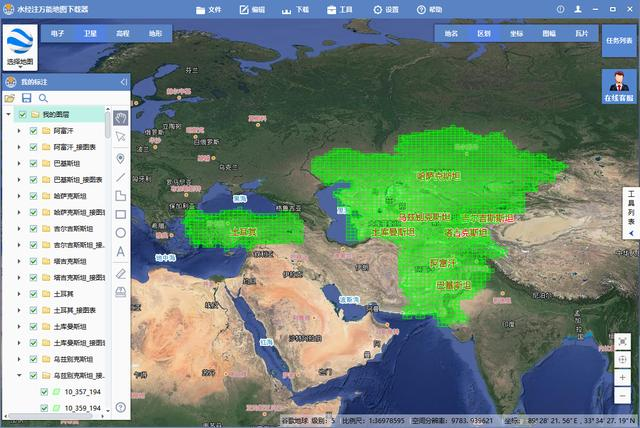This screenshot has width=640, height=428.
Task: Click the layer tree vertical scrollbar
Action: pyautogui.click(x=108, y=125)
